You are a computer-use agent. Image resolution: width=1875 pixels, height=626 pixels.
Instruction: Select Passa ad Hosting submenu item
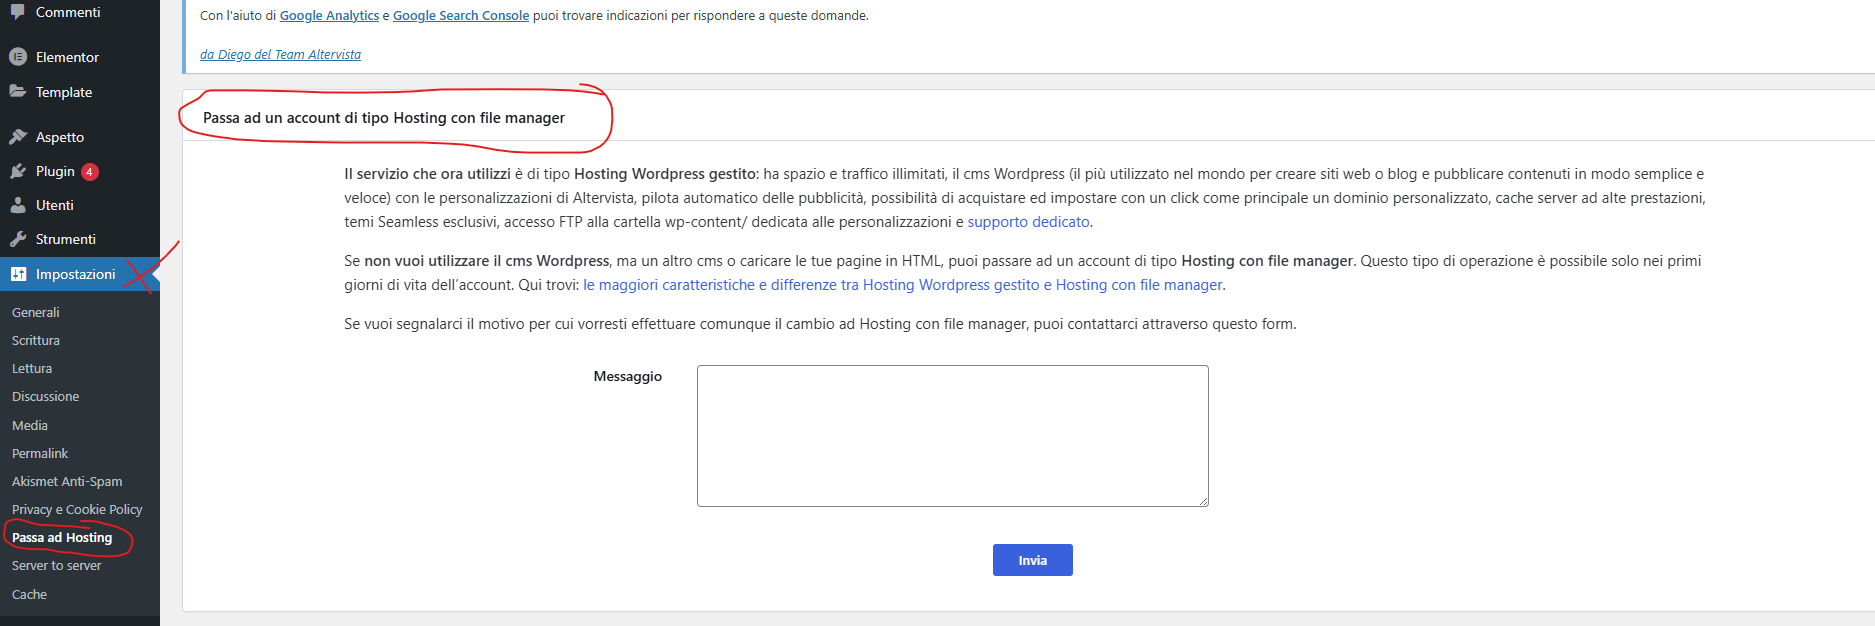coord(62,537)
